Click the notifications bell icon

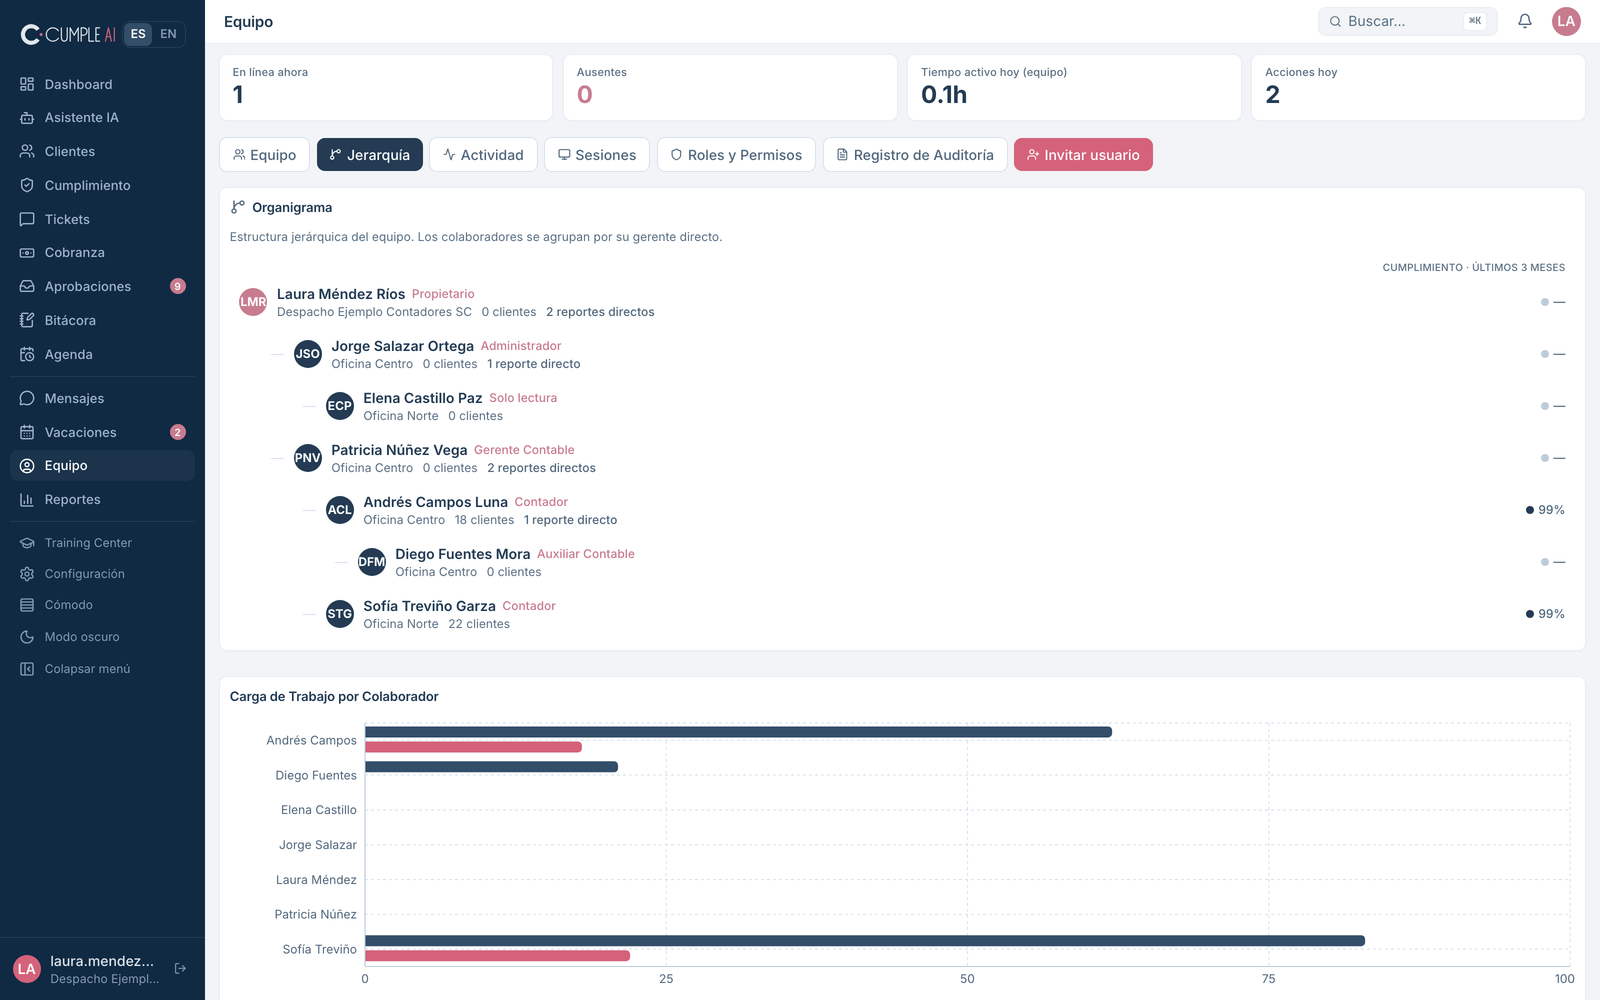(1525, 21)
